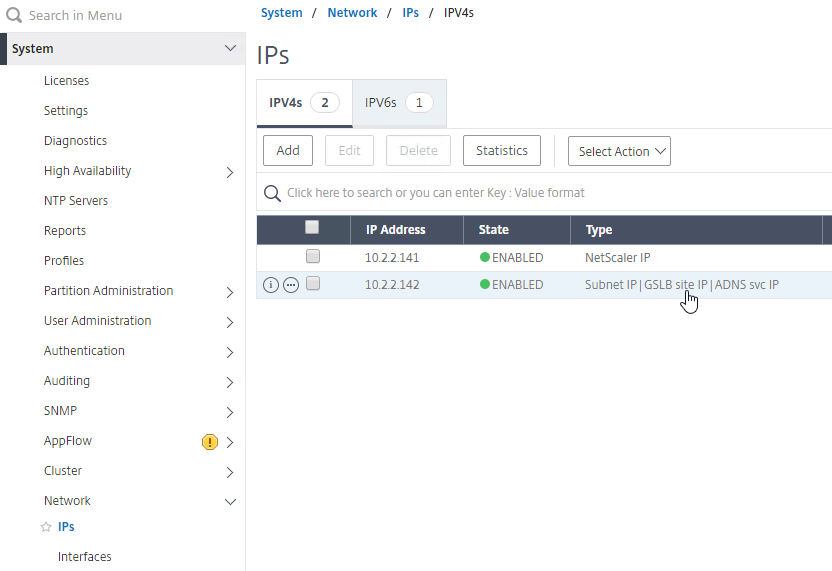Expand AppFlow submenu arrow
Viewport: 832px width, 571px height.
click(x=230, y=443)
